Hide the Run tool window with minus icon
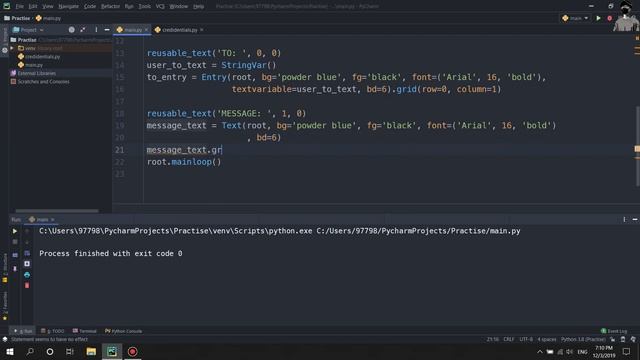The image size is (640, 360). 635,220
